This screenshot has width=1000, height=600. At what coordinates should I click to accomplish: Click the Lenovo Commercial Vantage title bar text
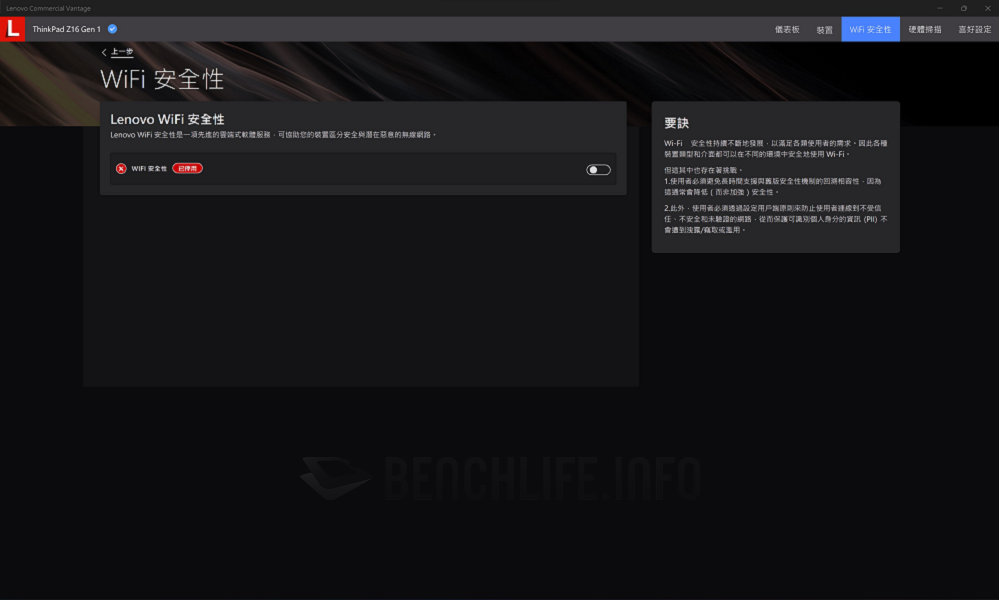click(x=48, y=8)
